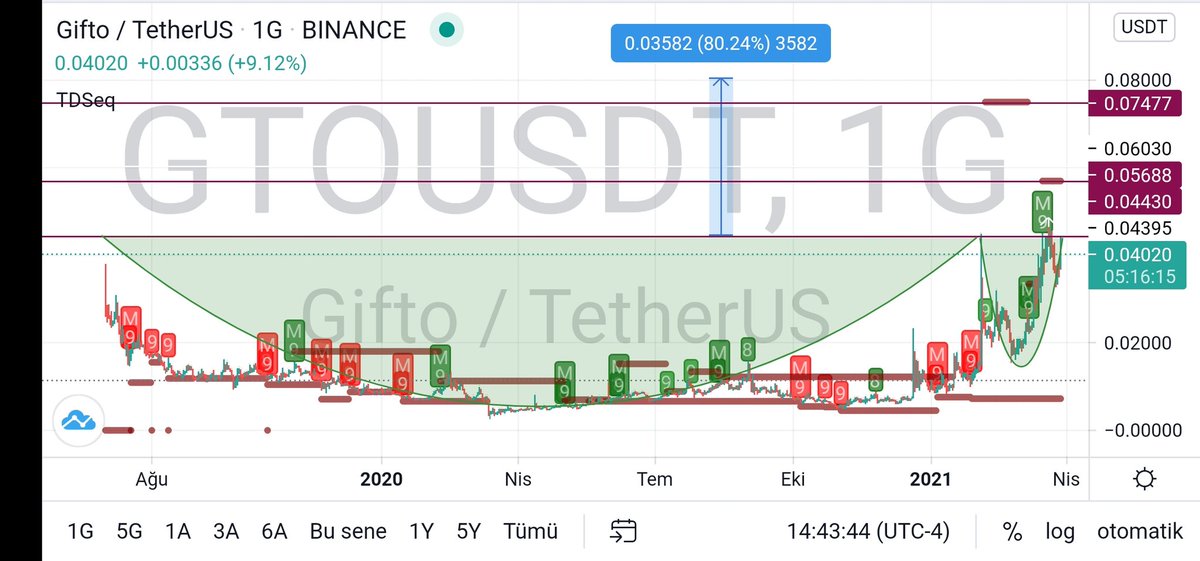Image resolution: width=1200 pixels, height=561 pixels.
Task: Select the 1A time range
Action: 178,531
